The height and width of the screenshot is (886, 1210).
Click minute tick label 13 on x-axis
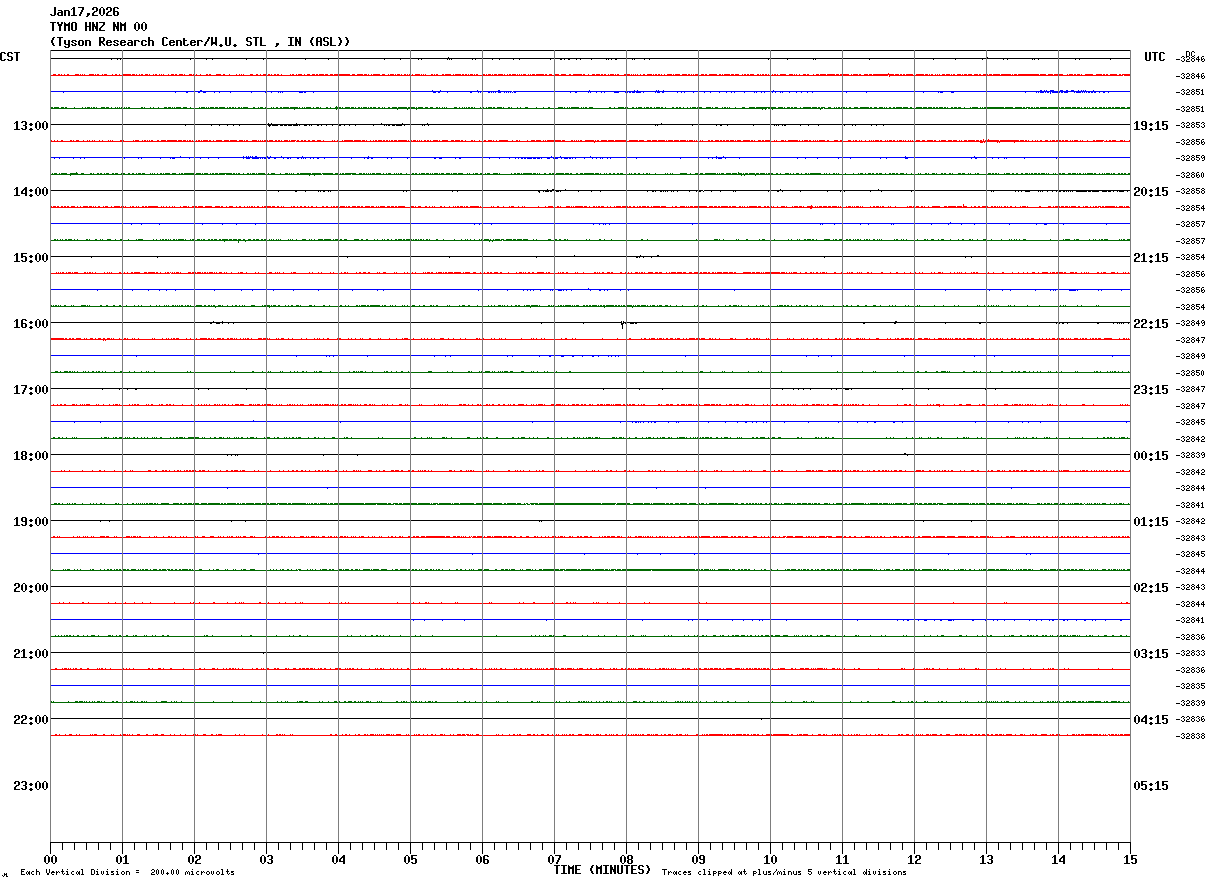986,860
